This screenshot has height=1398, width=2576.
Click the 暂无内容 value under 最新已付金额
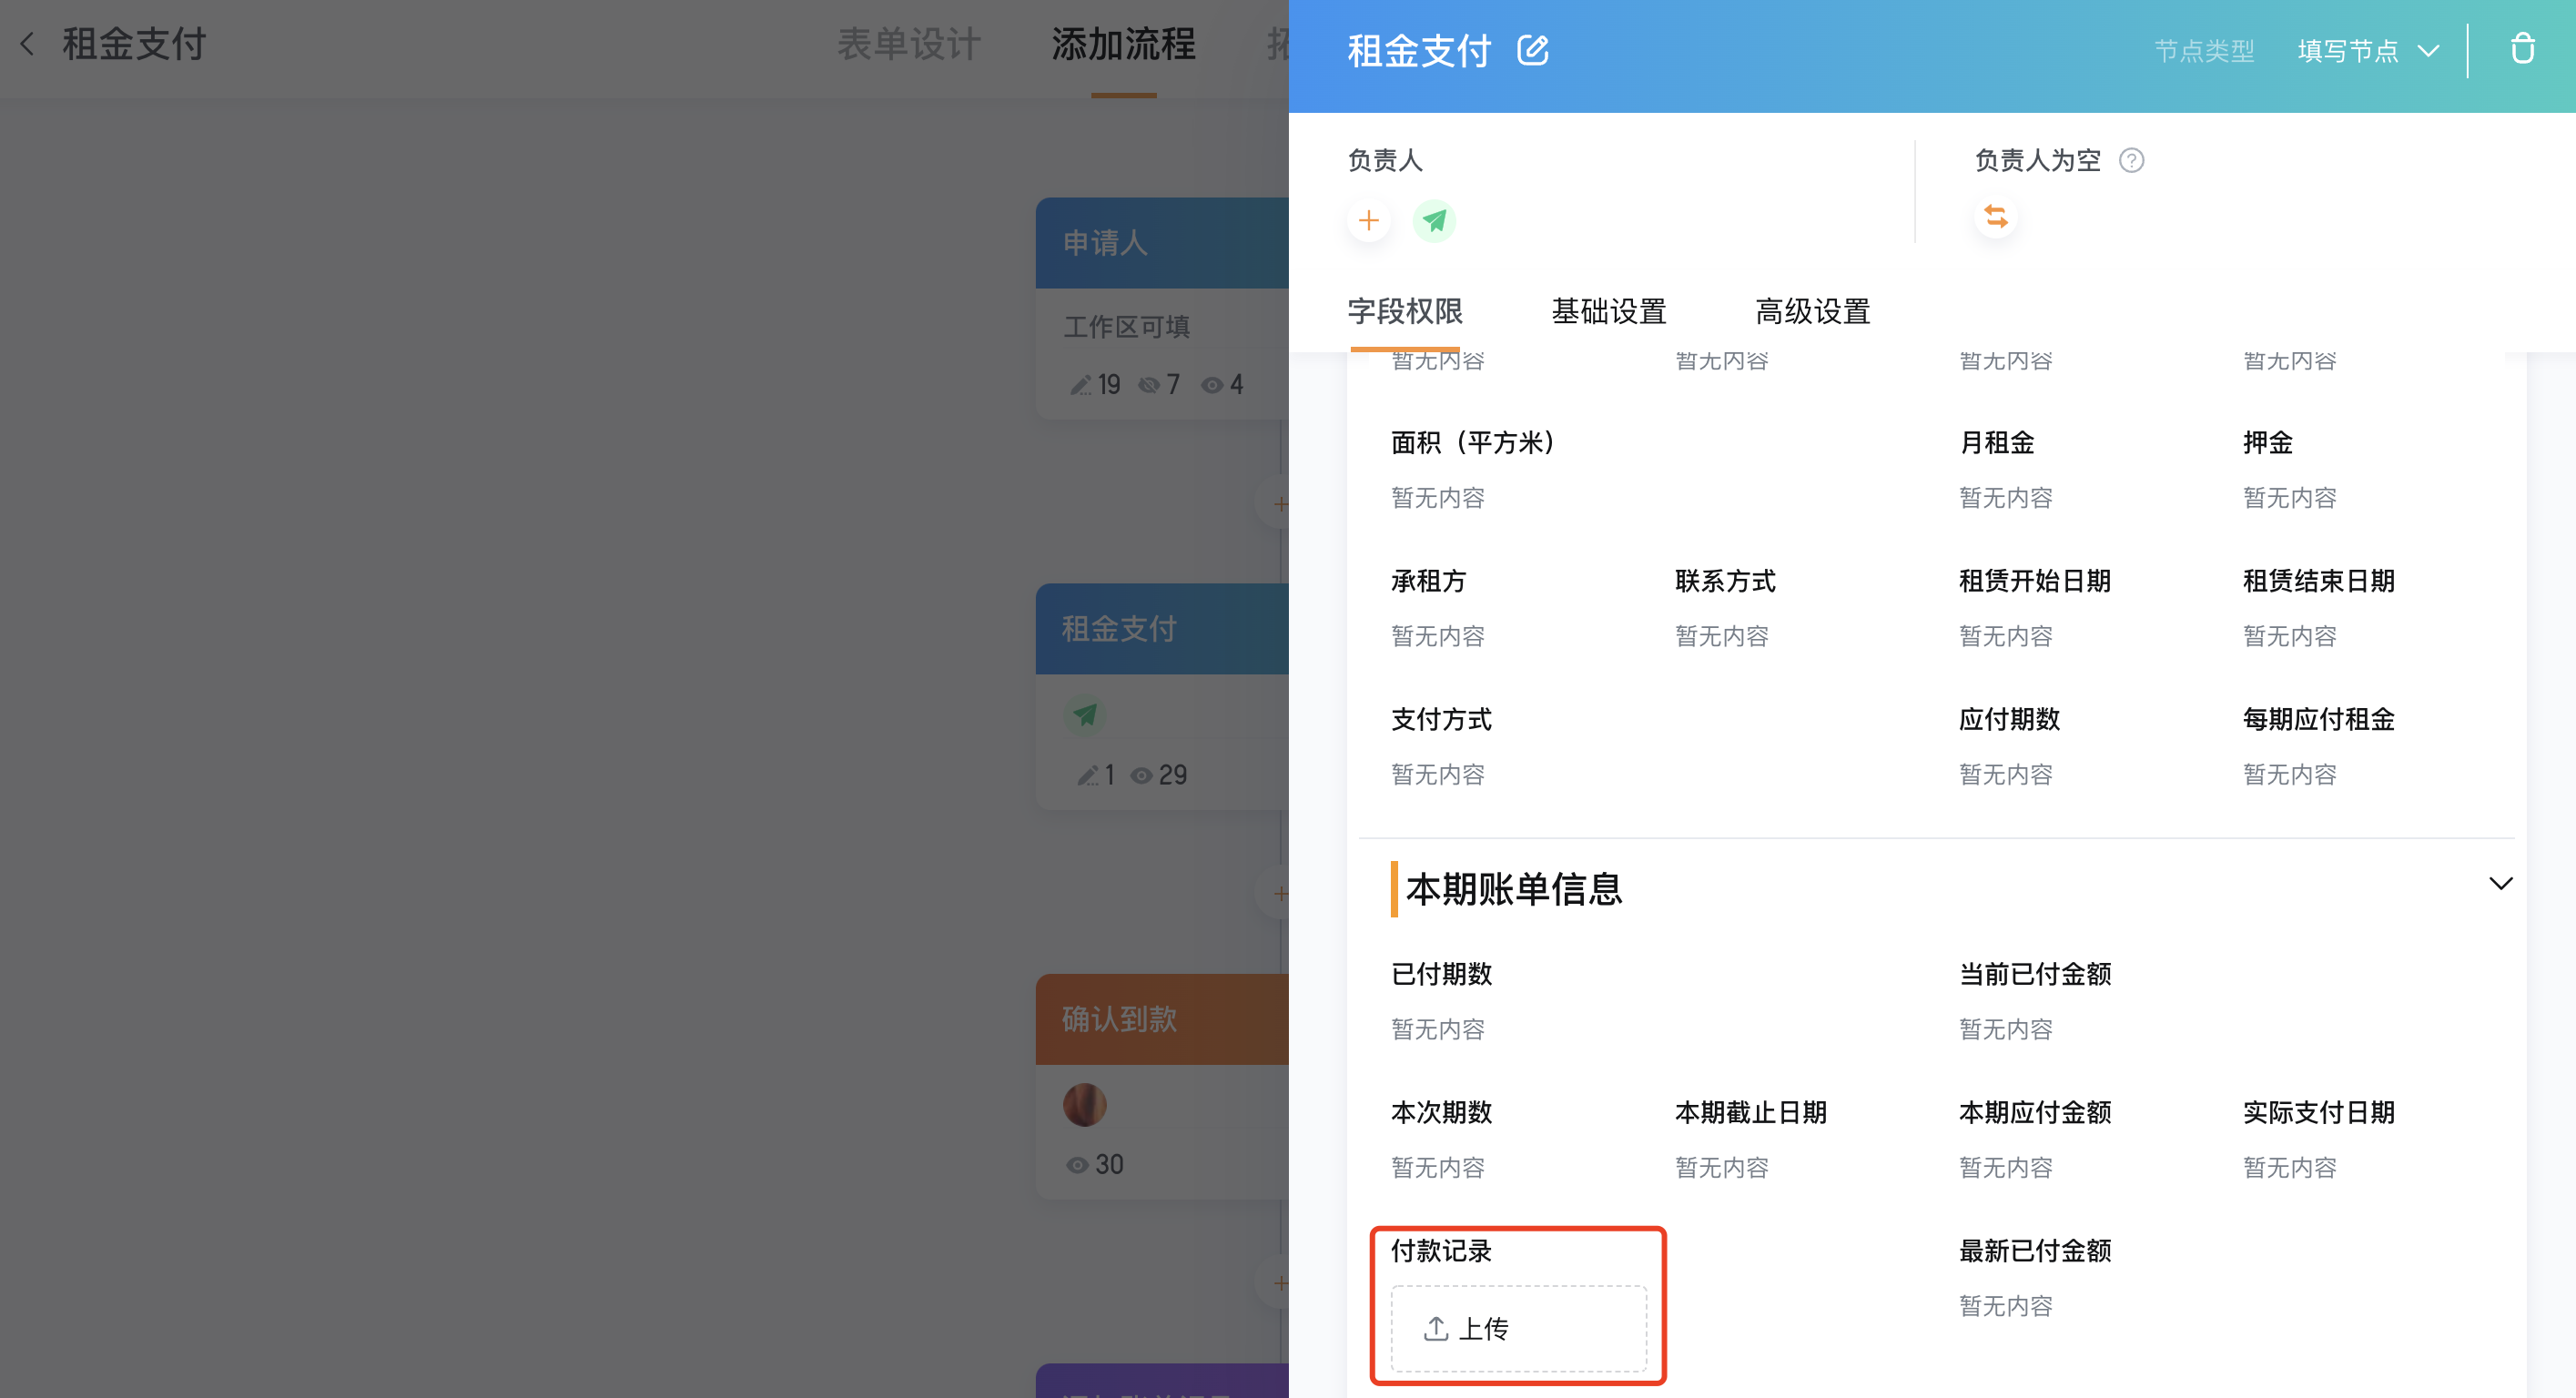coord(2006,1306)
